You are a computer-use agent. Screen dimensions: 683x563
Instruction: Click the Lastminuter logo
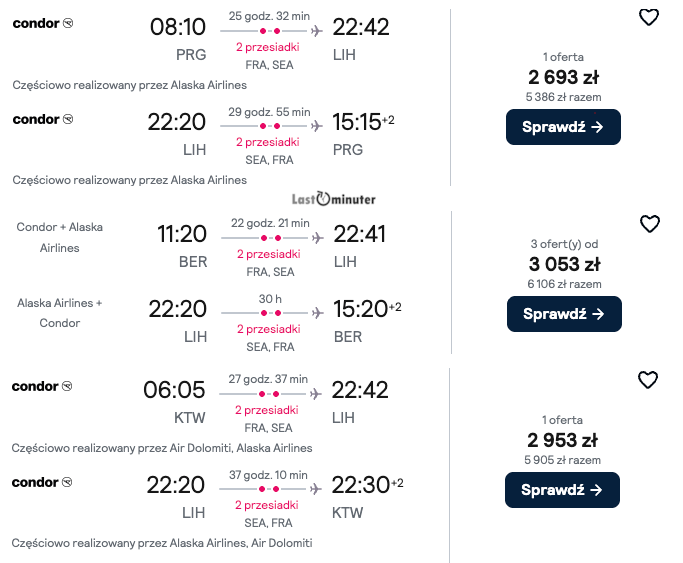click(x=334, y=198)
